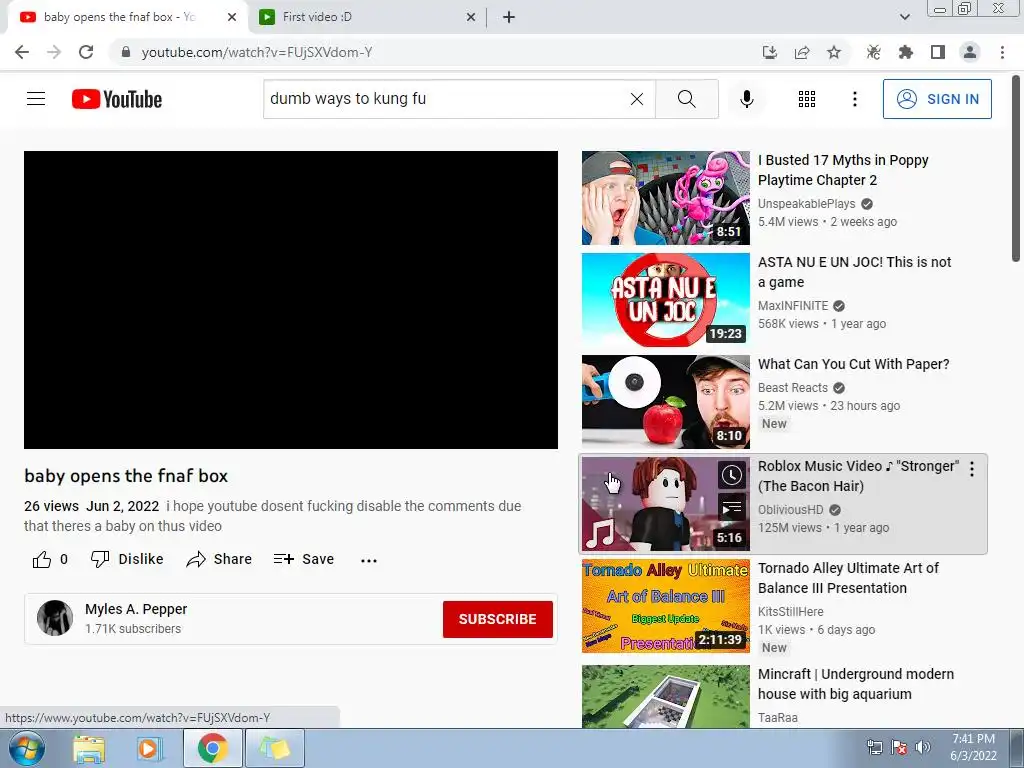Image resolution: width=1024 pixels, height=768 pixels.
Task: Select Chrome in the taskbar
Action: click(x=212, y=748)
